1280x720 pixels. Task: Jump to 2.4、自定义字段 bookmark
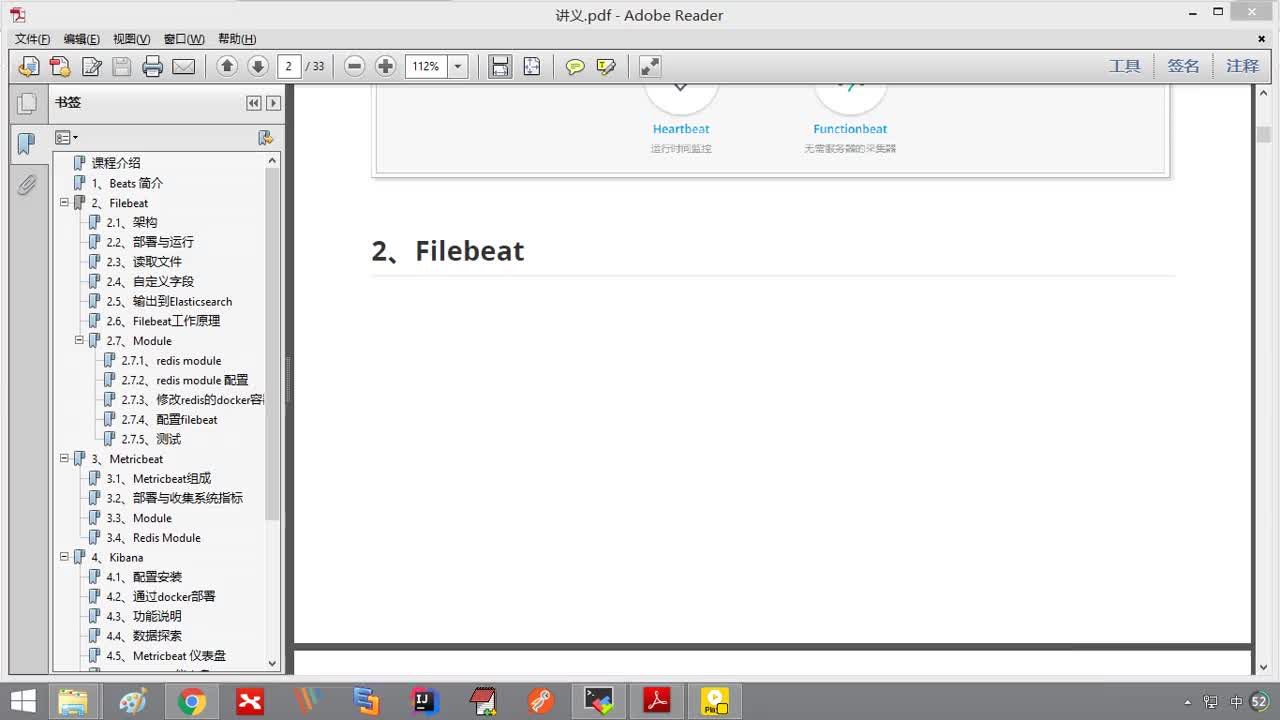tap(150, 282)
